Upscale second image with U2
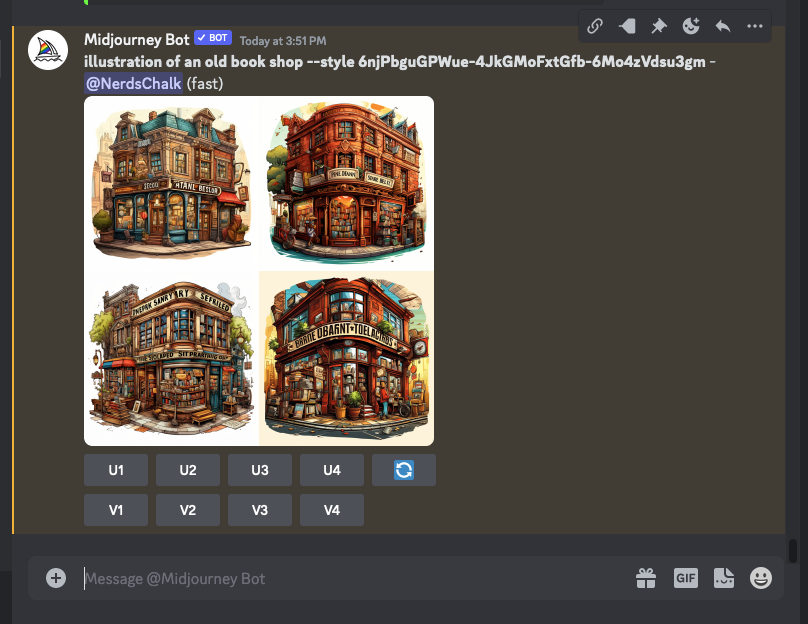This screenshot has width=808, height=624. tap(188, 470)
